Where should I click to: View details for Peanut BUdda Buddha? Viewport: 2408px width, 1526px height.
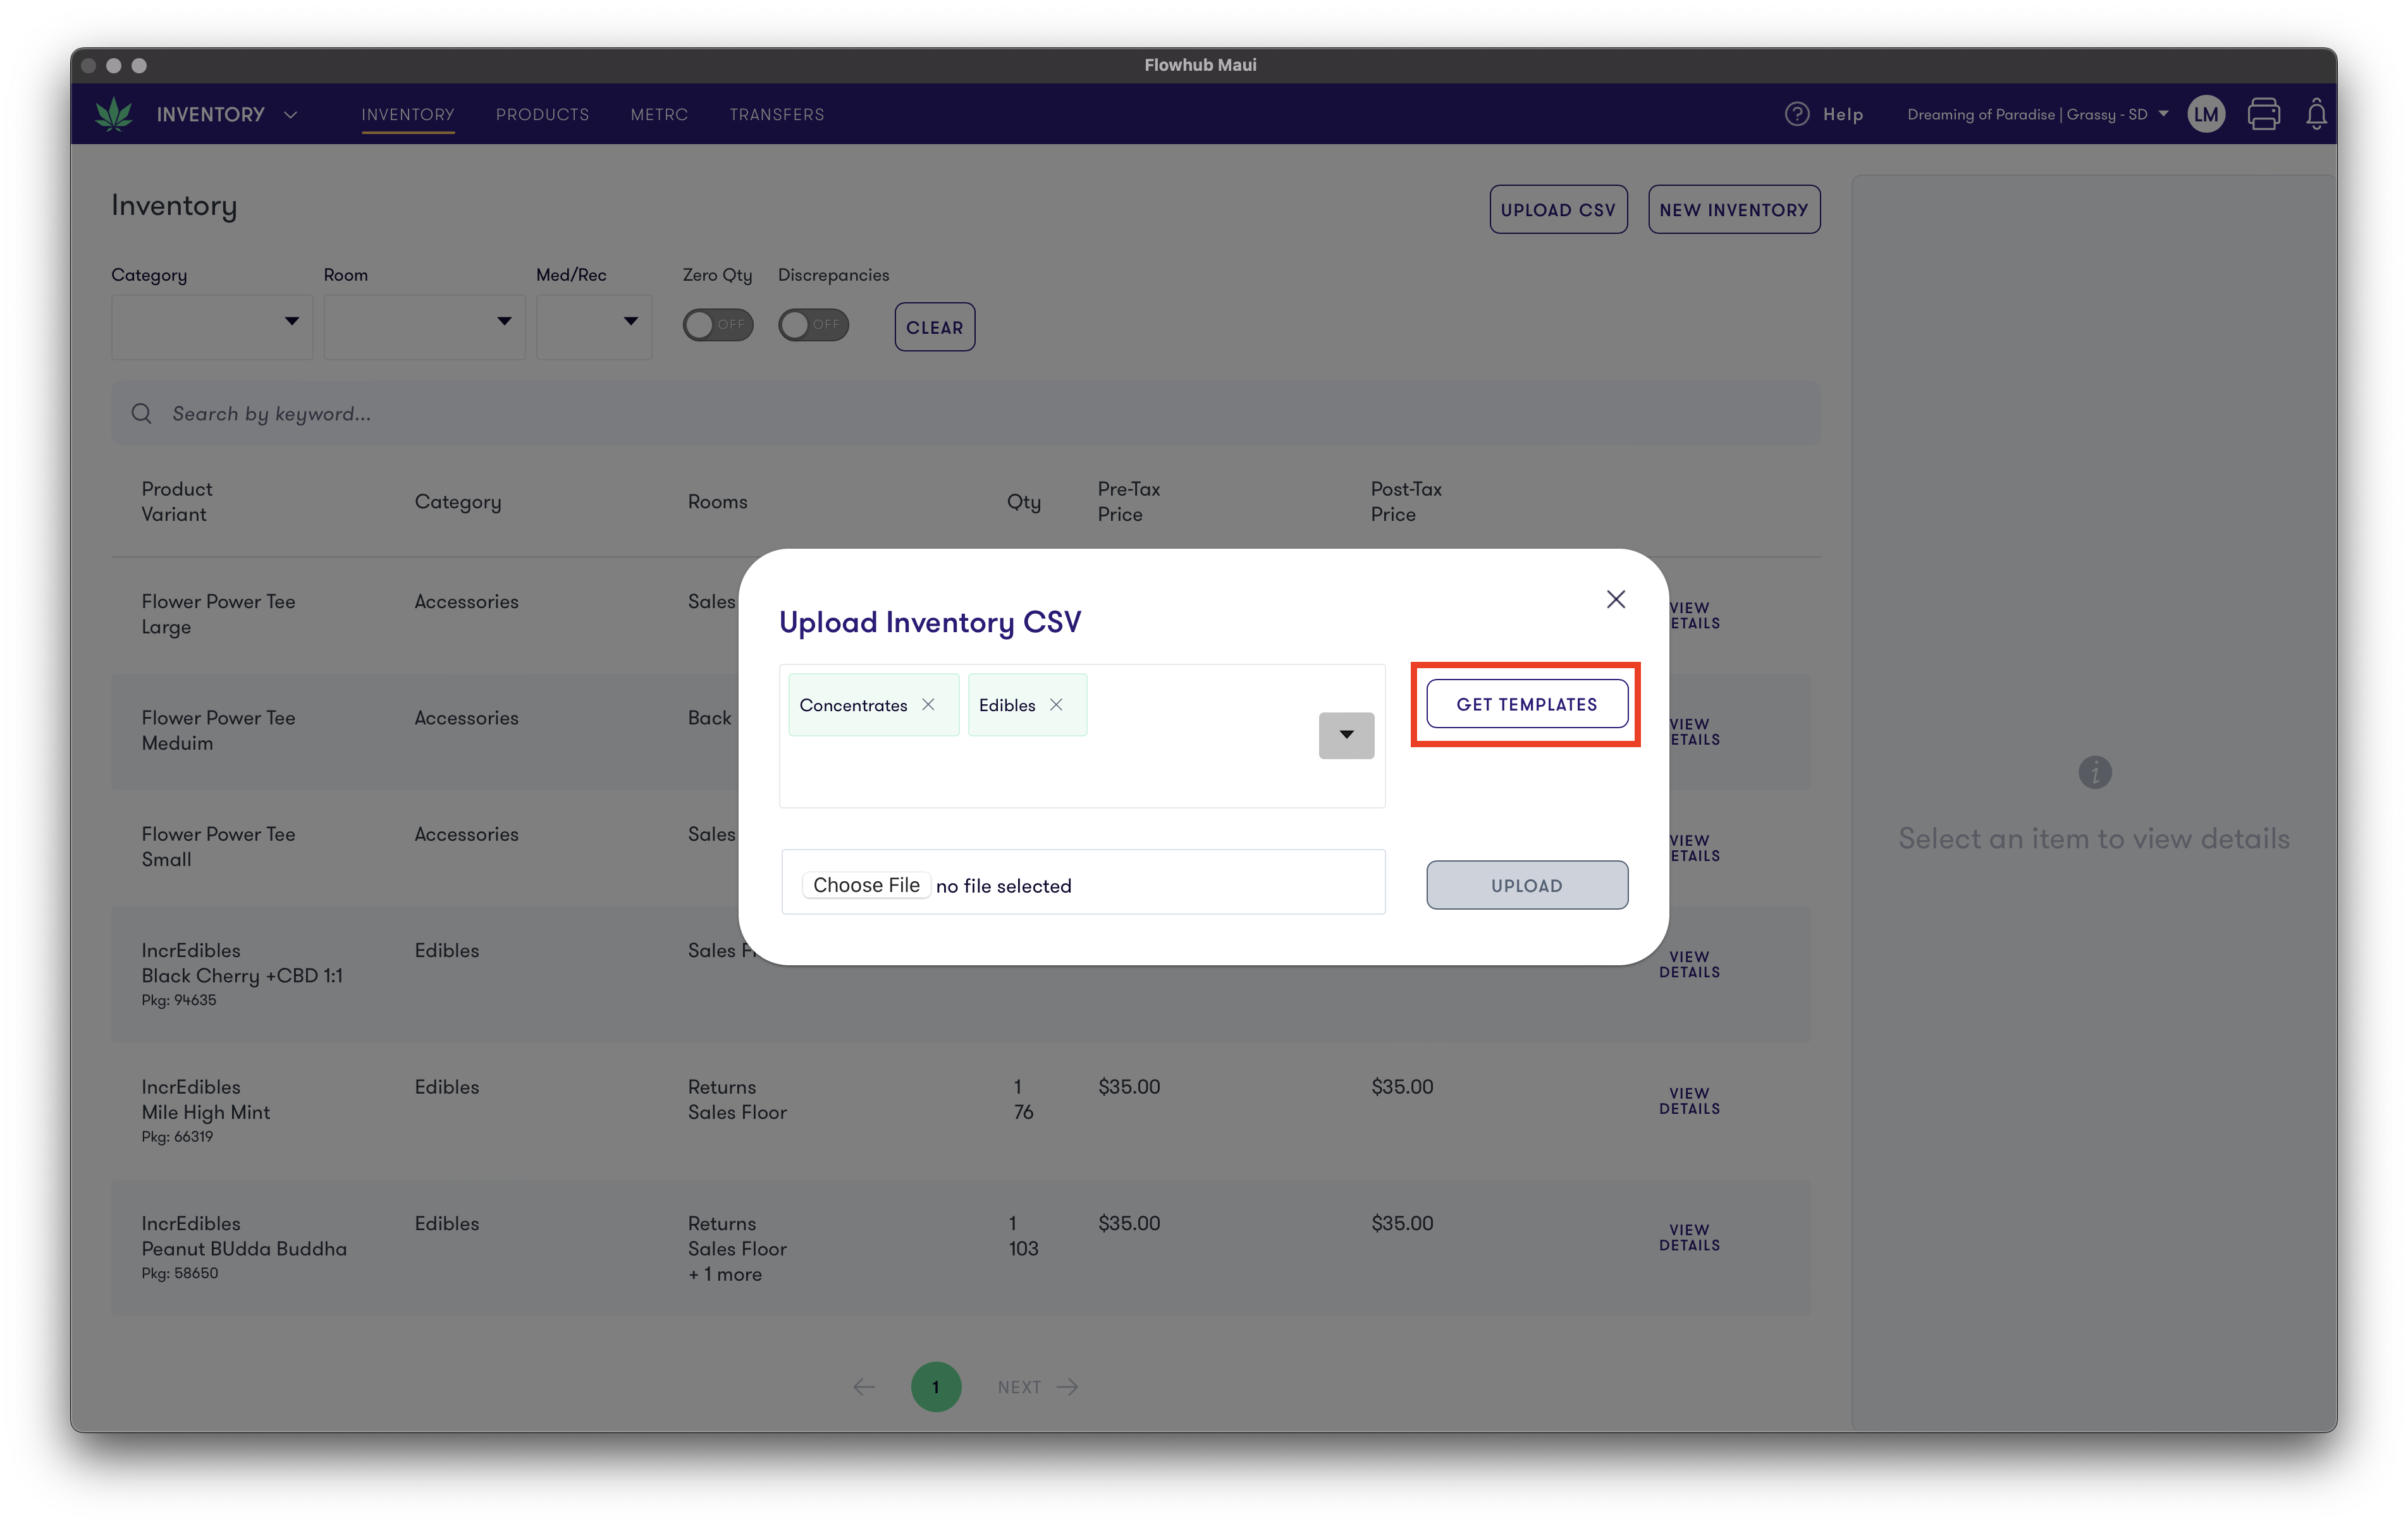(x=1689, y=1237)
